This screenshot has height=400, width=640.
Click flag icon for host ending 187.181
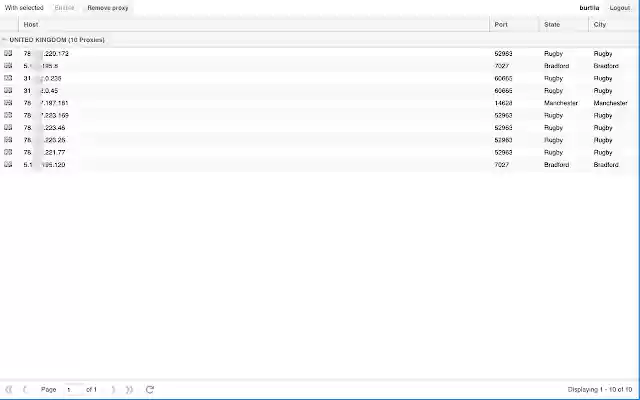[x=8, y=103]
